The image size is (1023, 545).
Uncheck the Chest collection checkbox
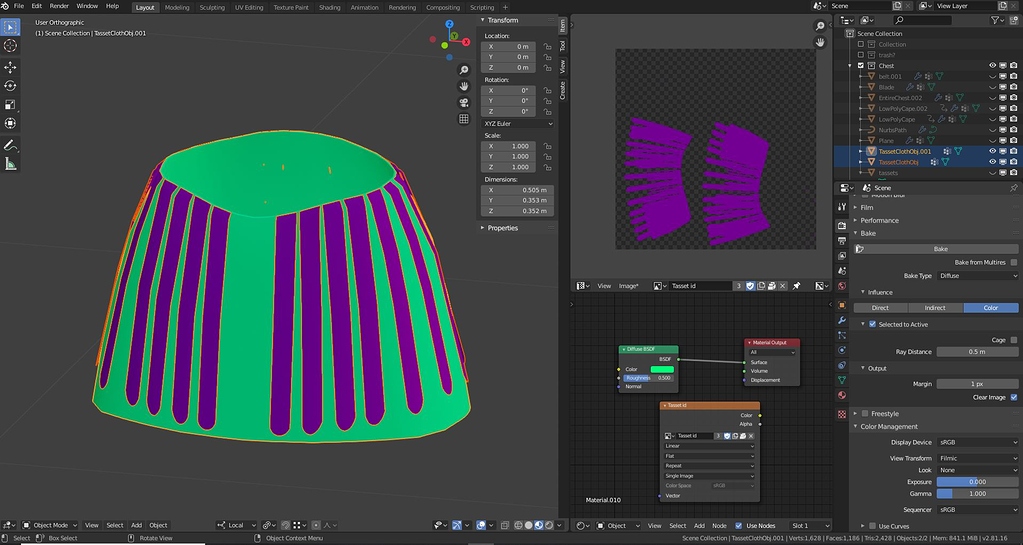pyautogui.click(x=861, y=66)
